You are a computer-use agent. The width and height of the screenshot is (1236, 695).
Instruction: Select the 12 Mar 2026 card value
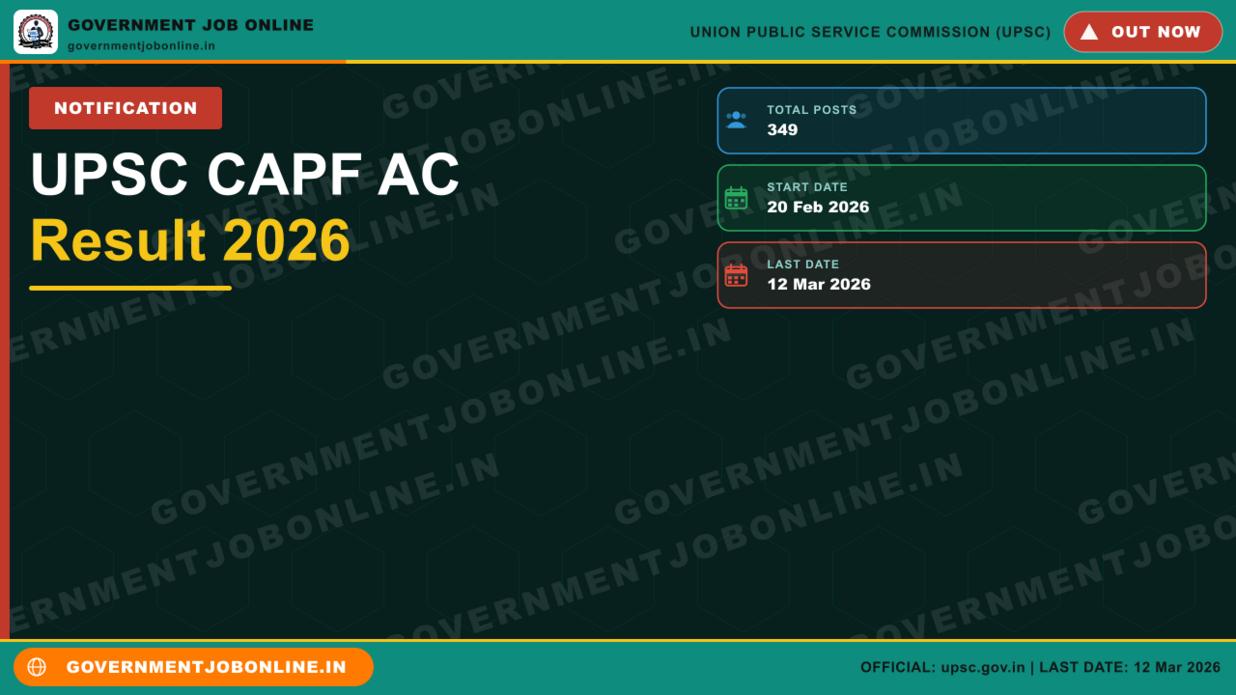coord(819,284)
